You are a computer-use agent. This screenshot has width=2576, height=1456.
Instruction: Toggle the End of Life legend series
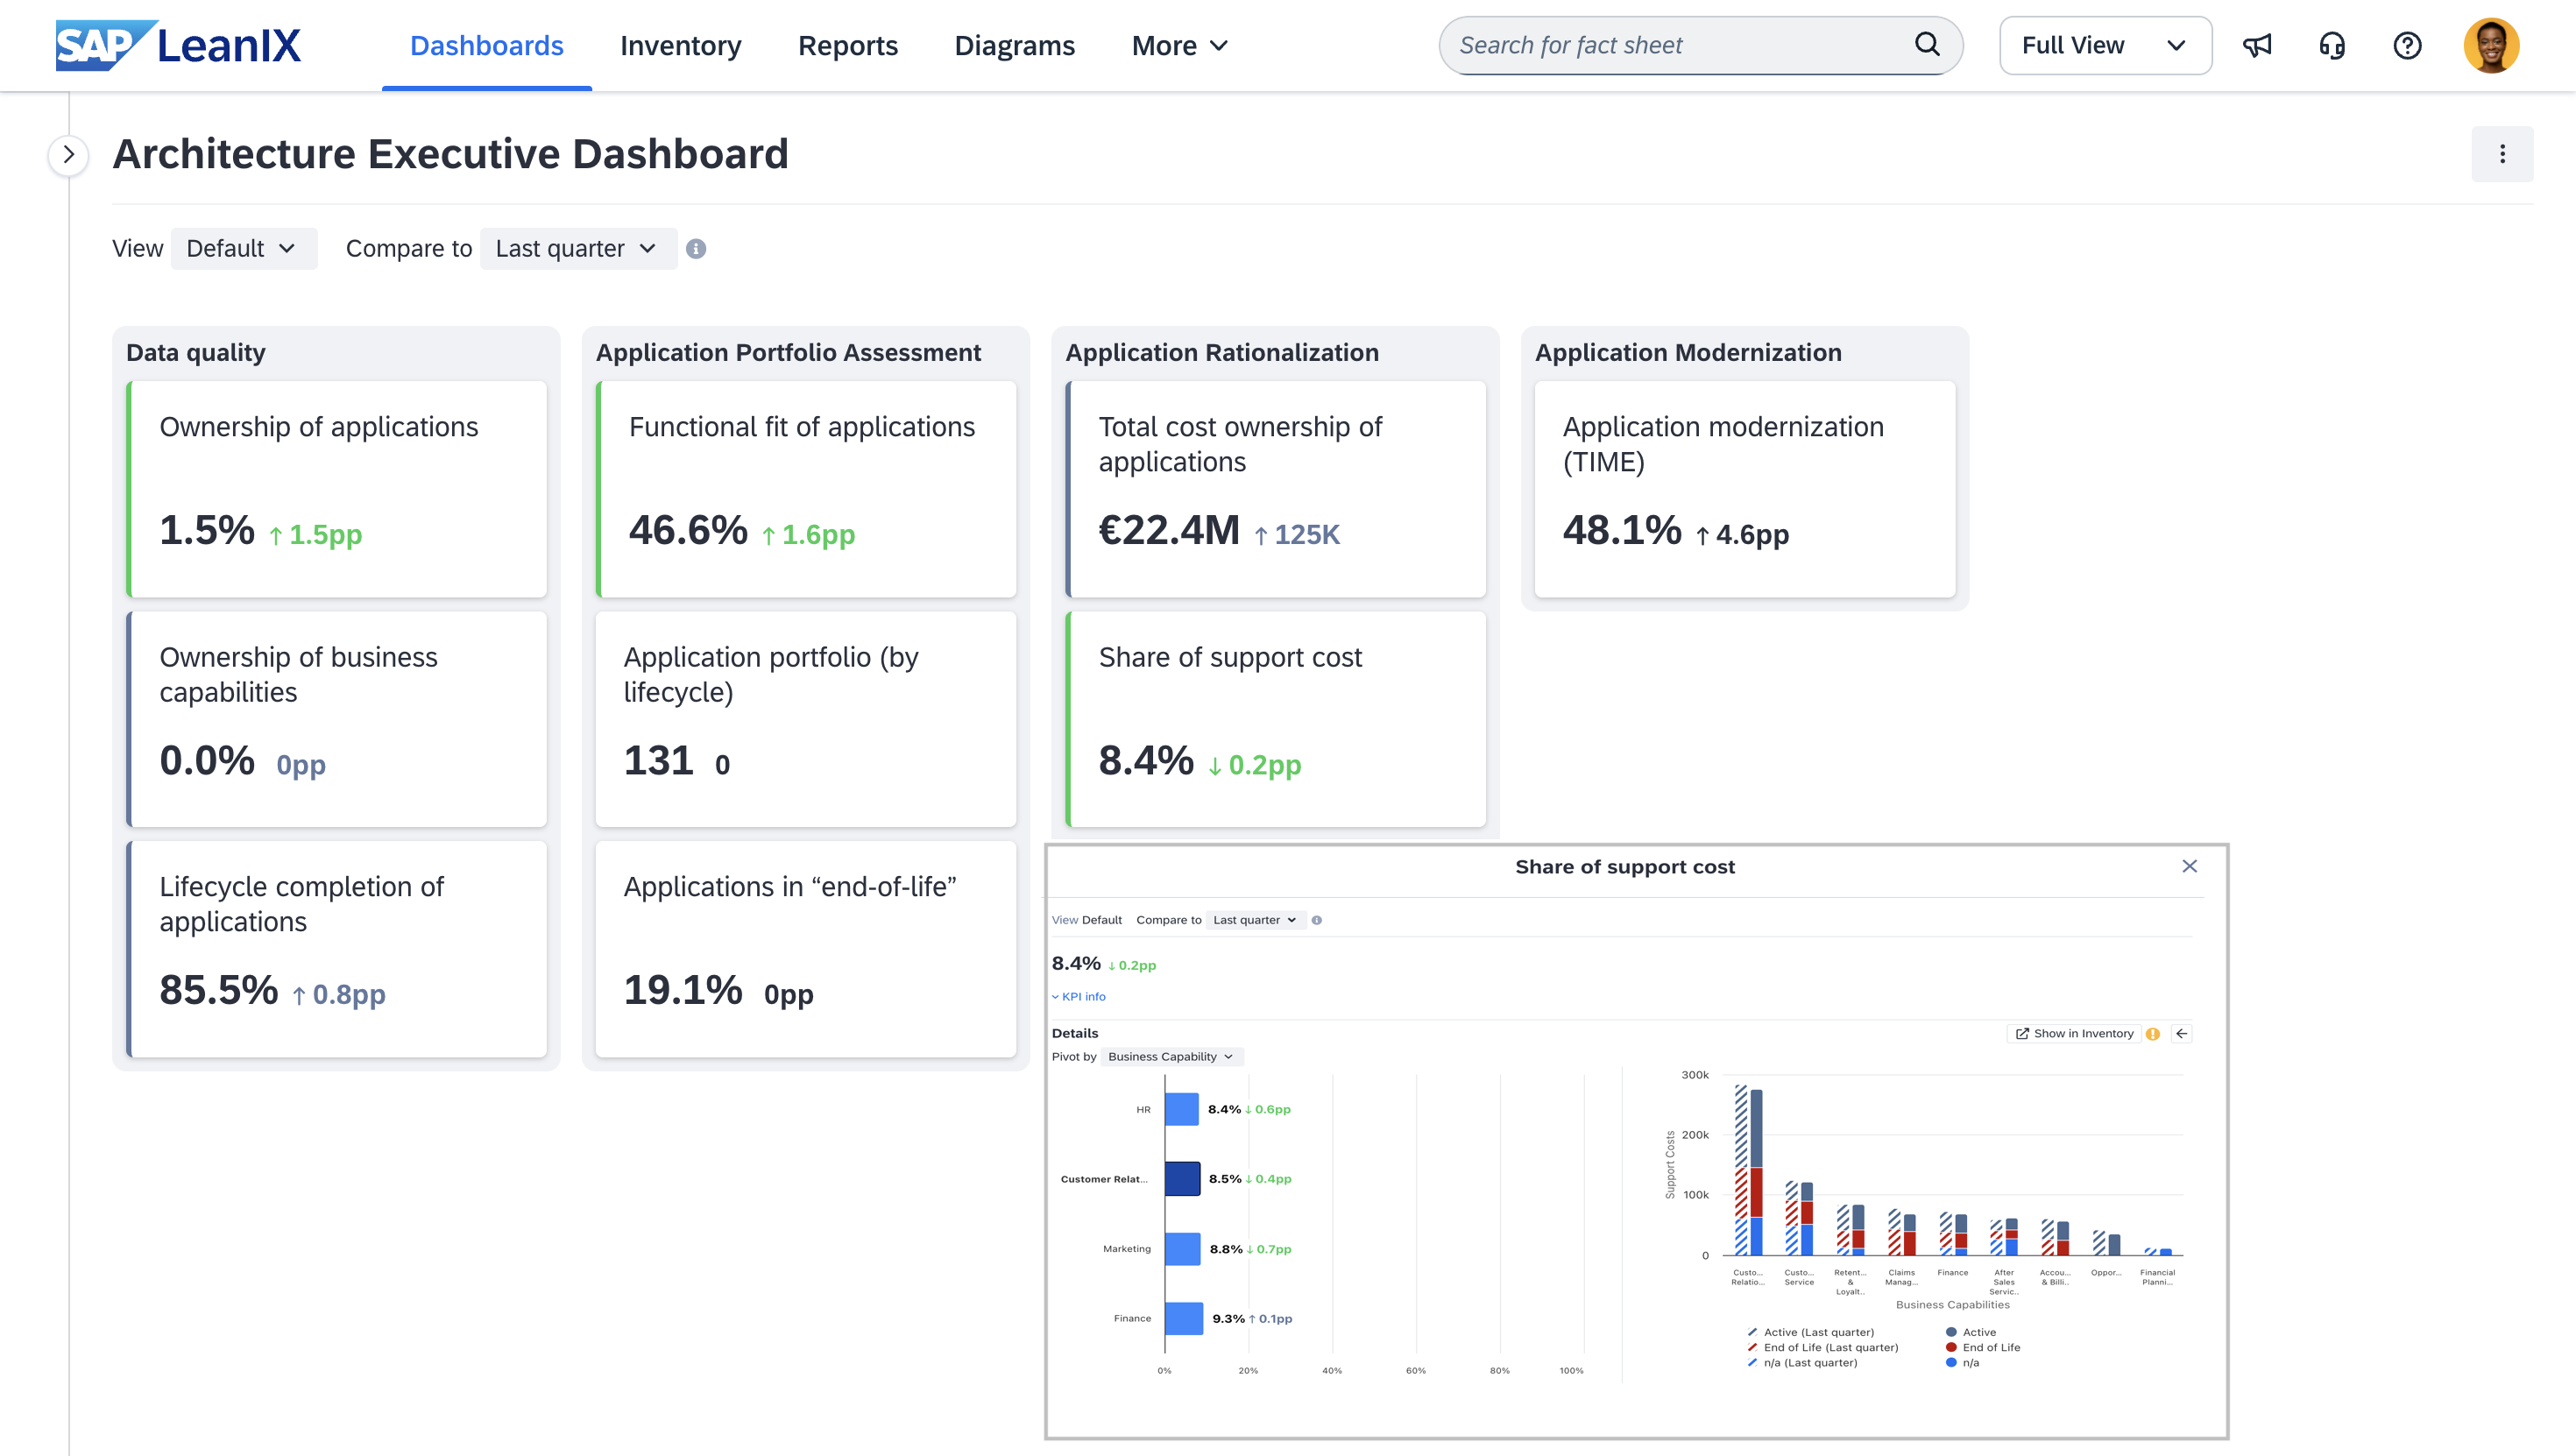[x=1989, y=1347]
